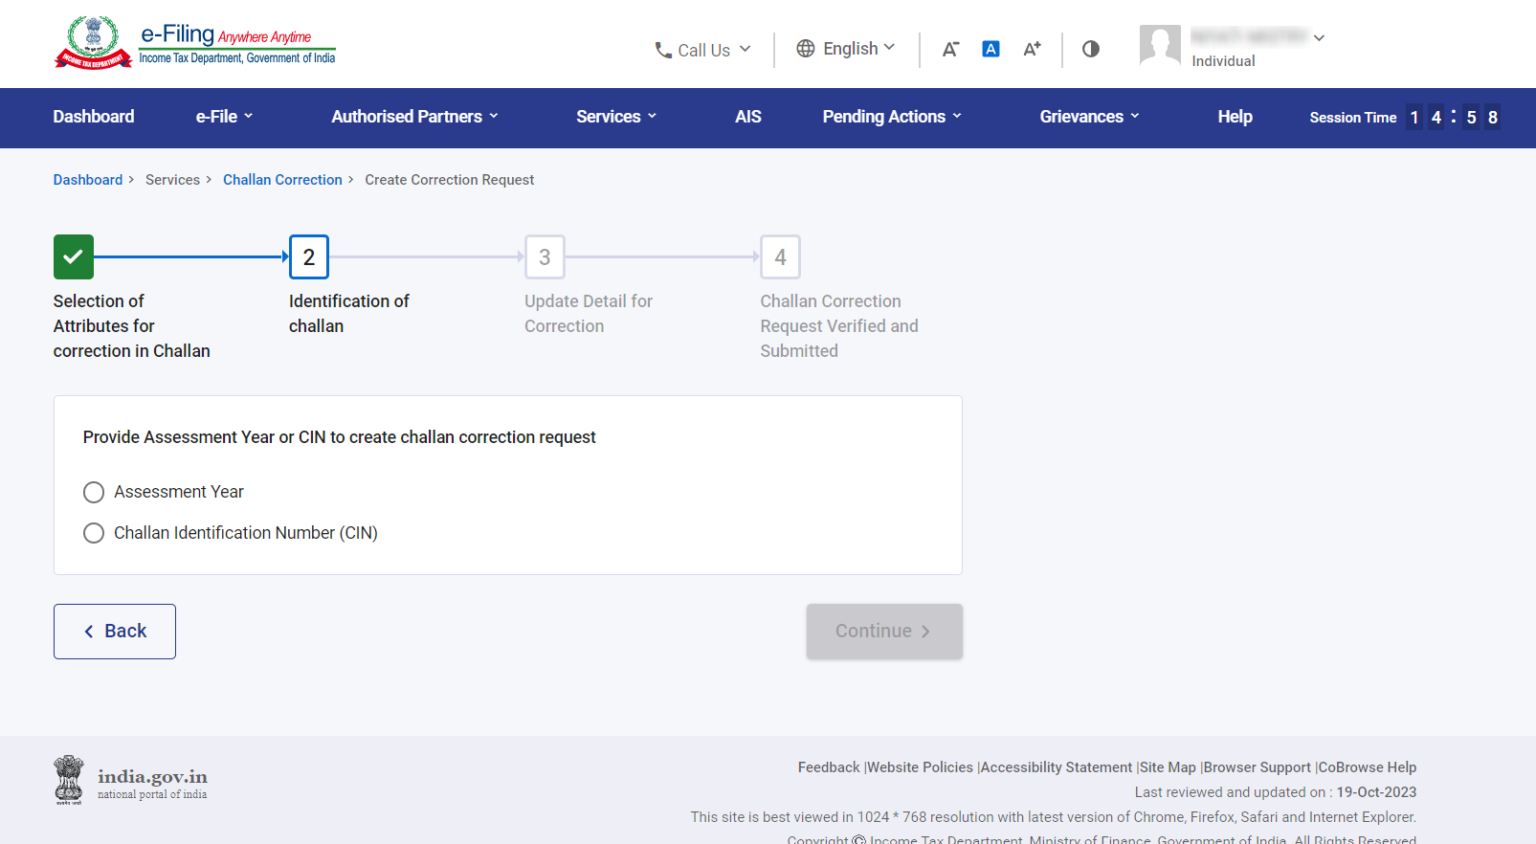The width and height of the screenshot is (1536, 844).
Task: Click the e-Filing Income Tax Department logo
Action: tap(193, 42)
